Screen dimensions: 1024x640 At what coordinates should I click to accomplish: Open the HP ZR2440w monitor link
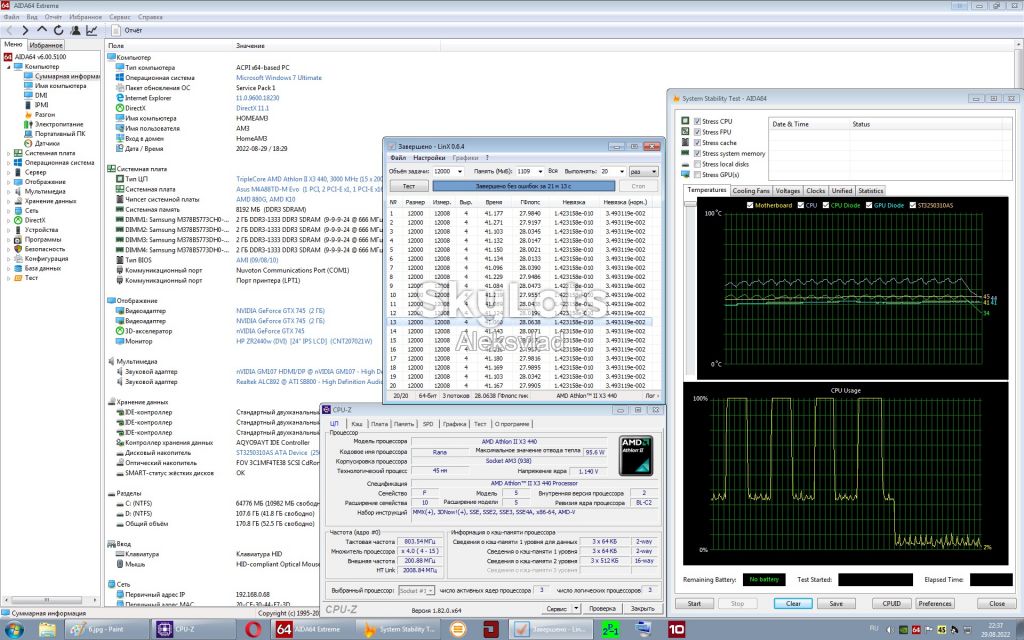pos(304,341)
